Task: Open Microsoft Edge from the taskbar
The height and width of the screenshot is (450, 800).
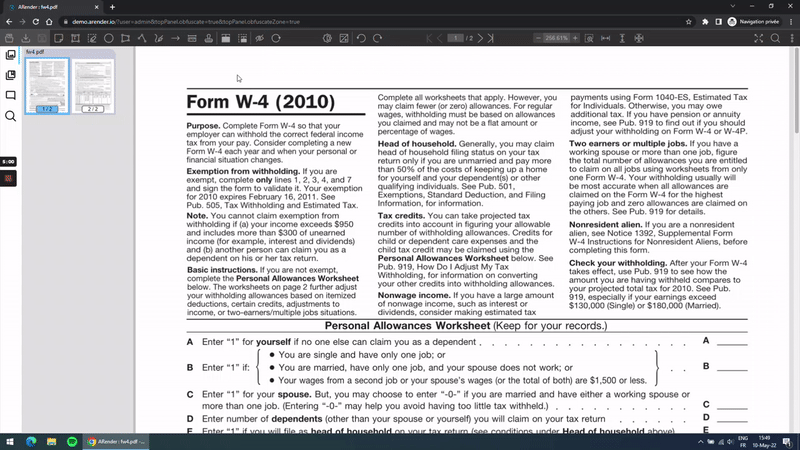Action: pos(31,442)
